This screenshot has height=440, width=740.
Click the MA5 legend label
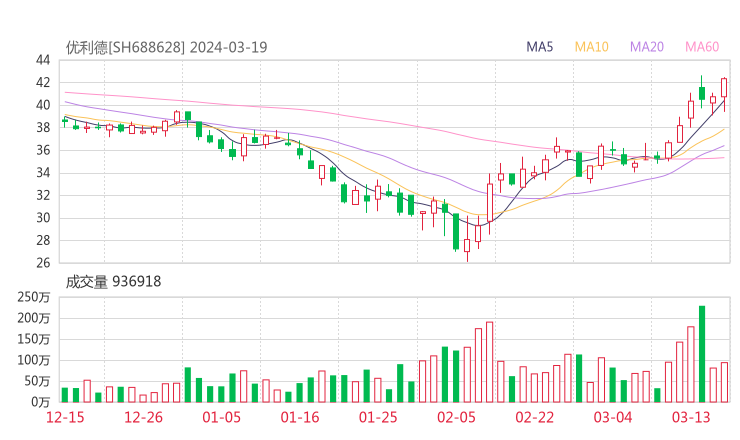(539, 47)
